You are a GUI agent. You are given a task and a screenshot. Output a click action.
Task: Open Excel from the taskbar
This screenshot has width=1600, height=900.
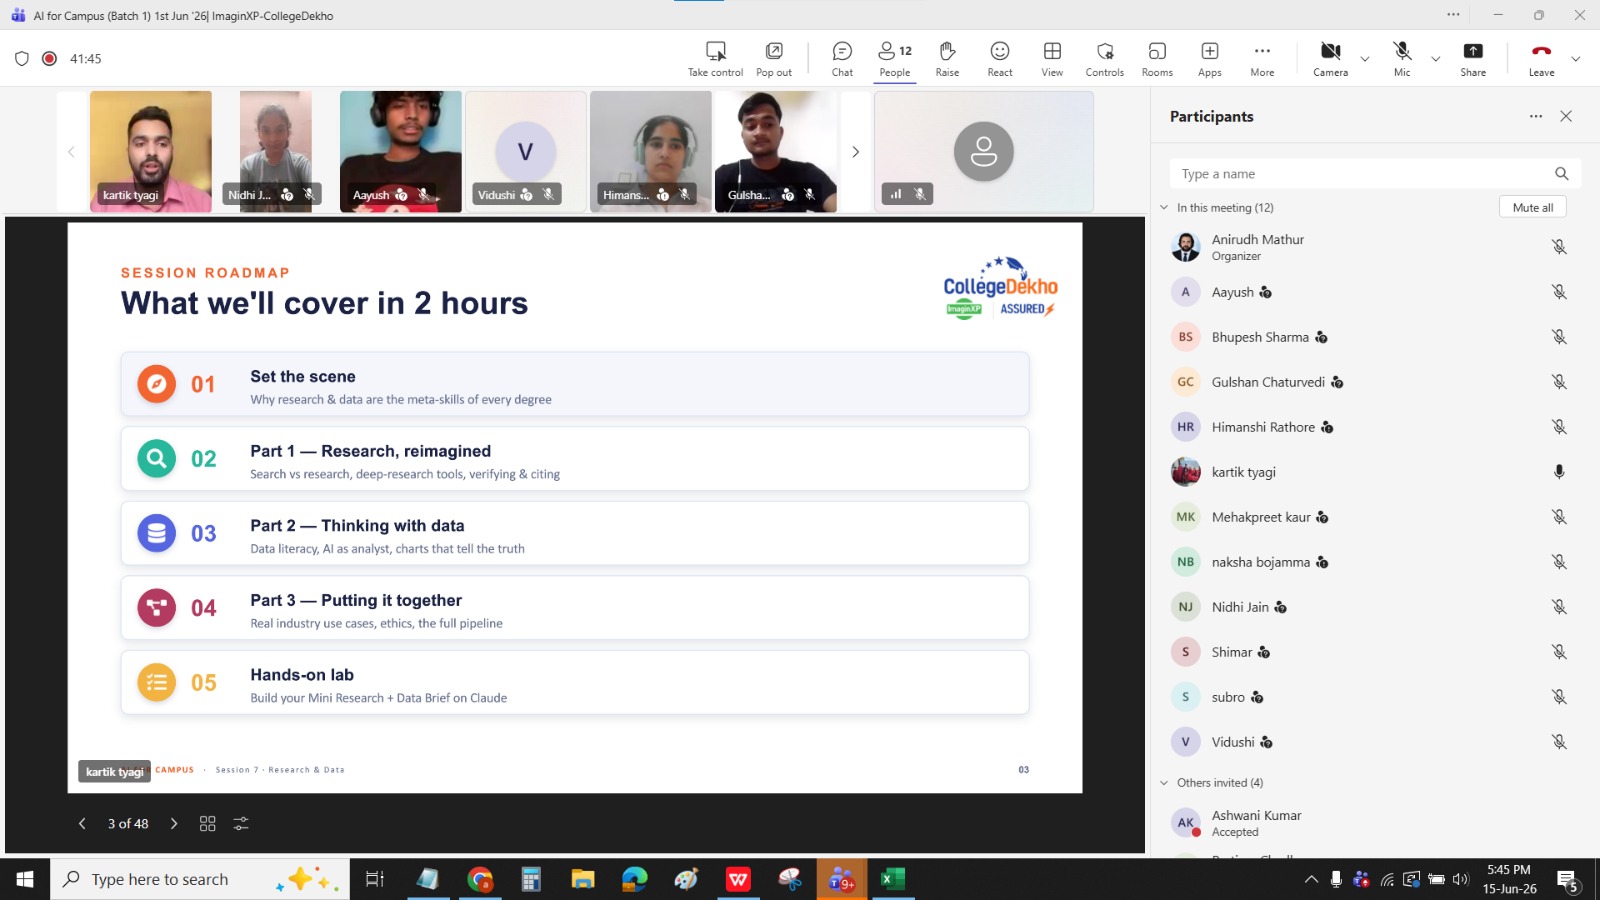(893, 879)
